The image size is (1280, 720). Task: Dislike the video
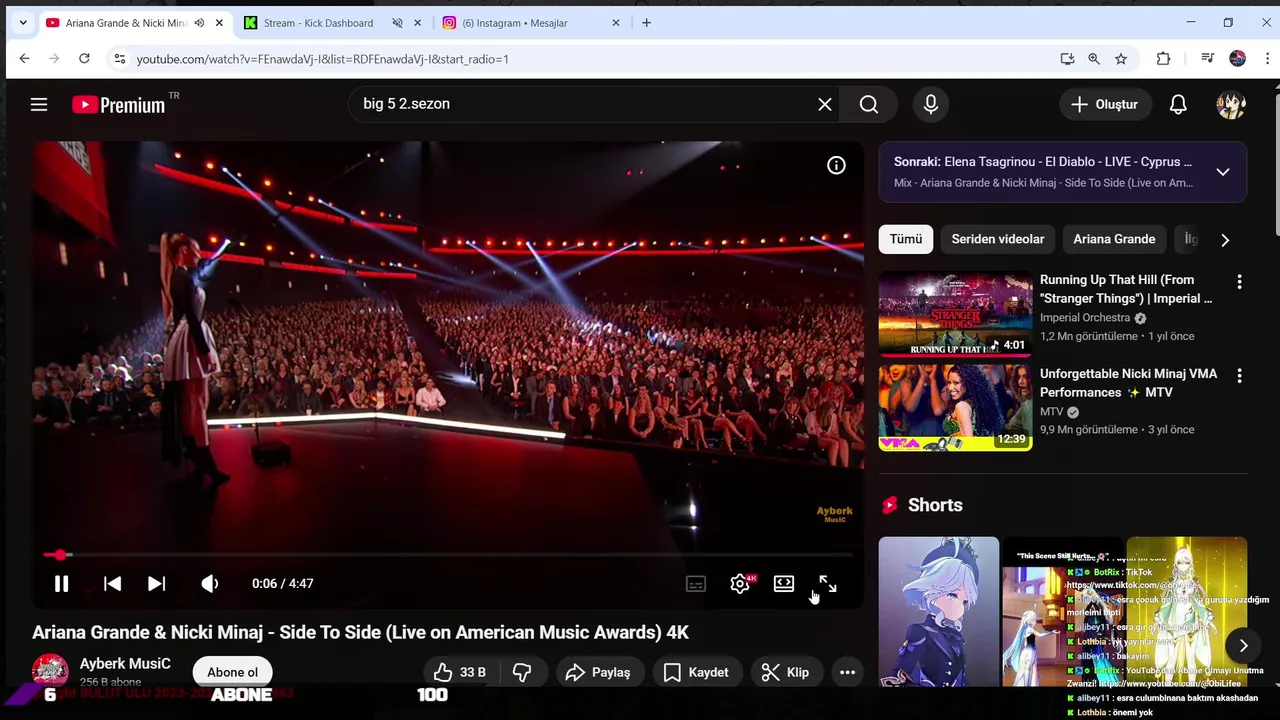tap(522, 672)
